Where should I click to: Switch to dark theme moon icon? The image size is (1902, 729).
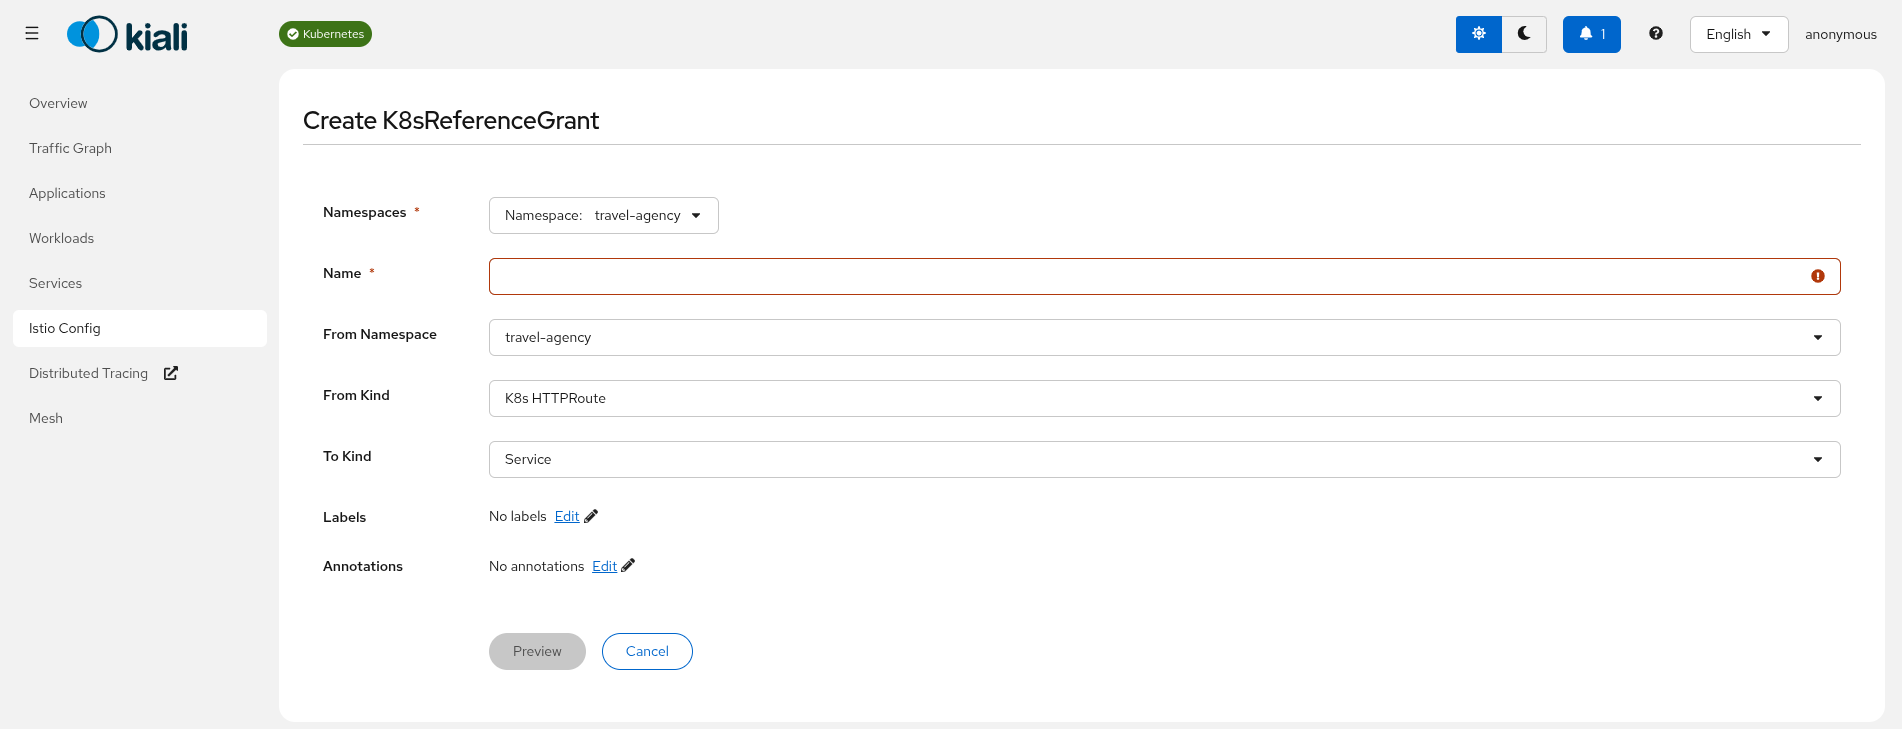tap(1524, 34)
